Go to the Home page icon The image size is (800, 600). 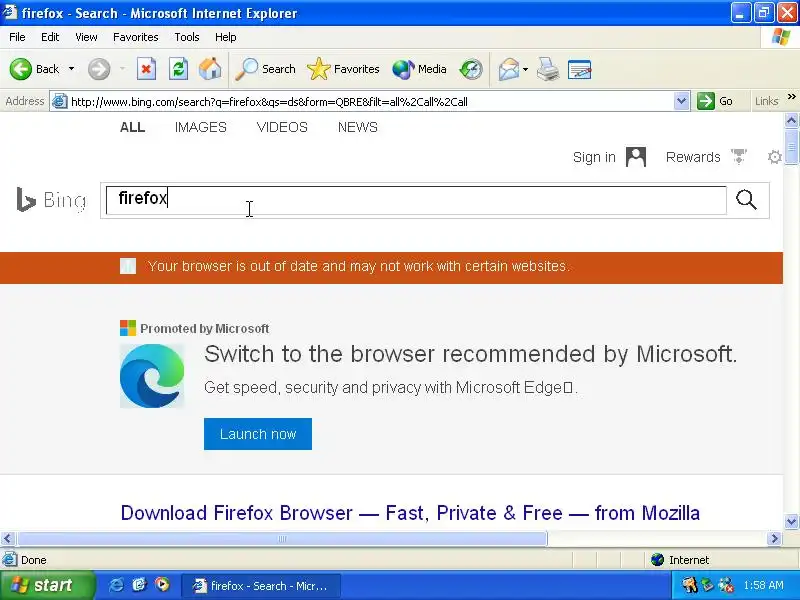point(210,69)
